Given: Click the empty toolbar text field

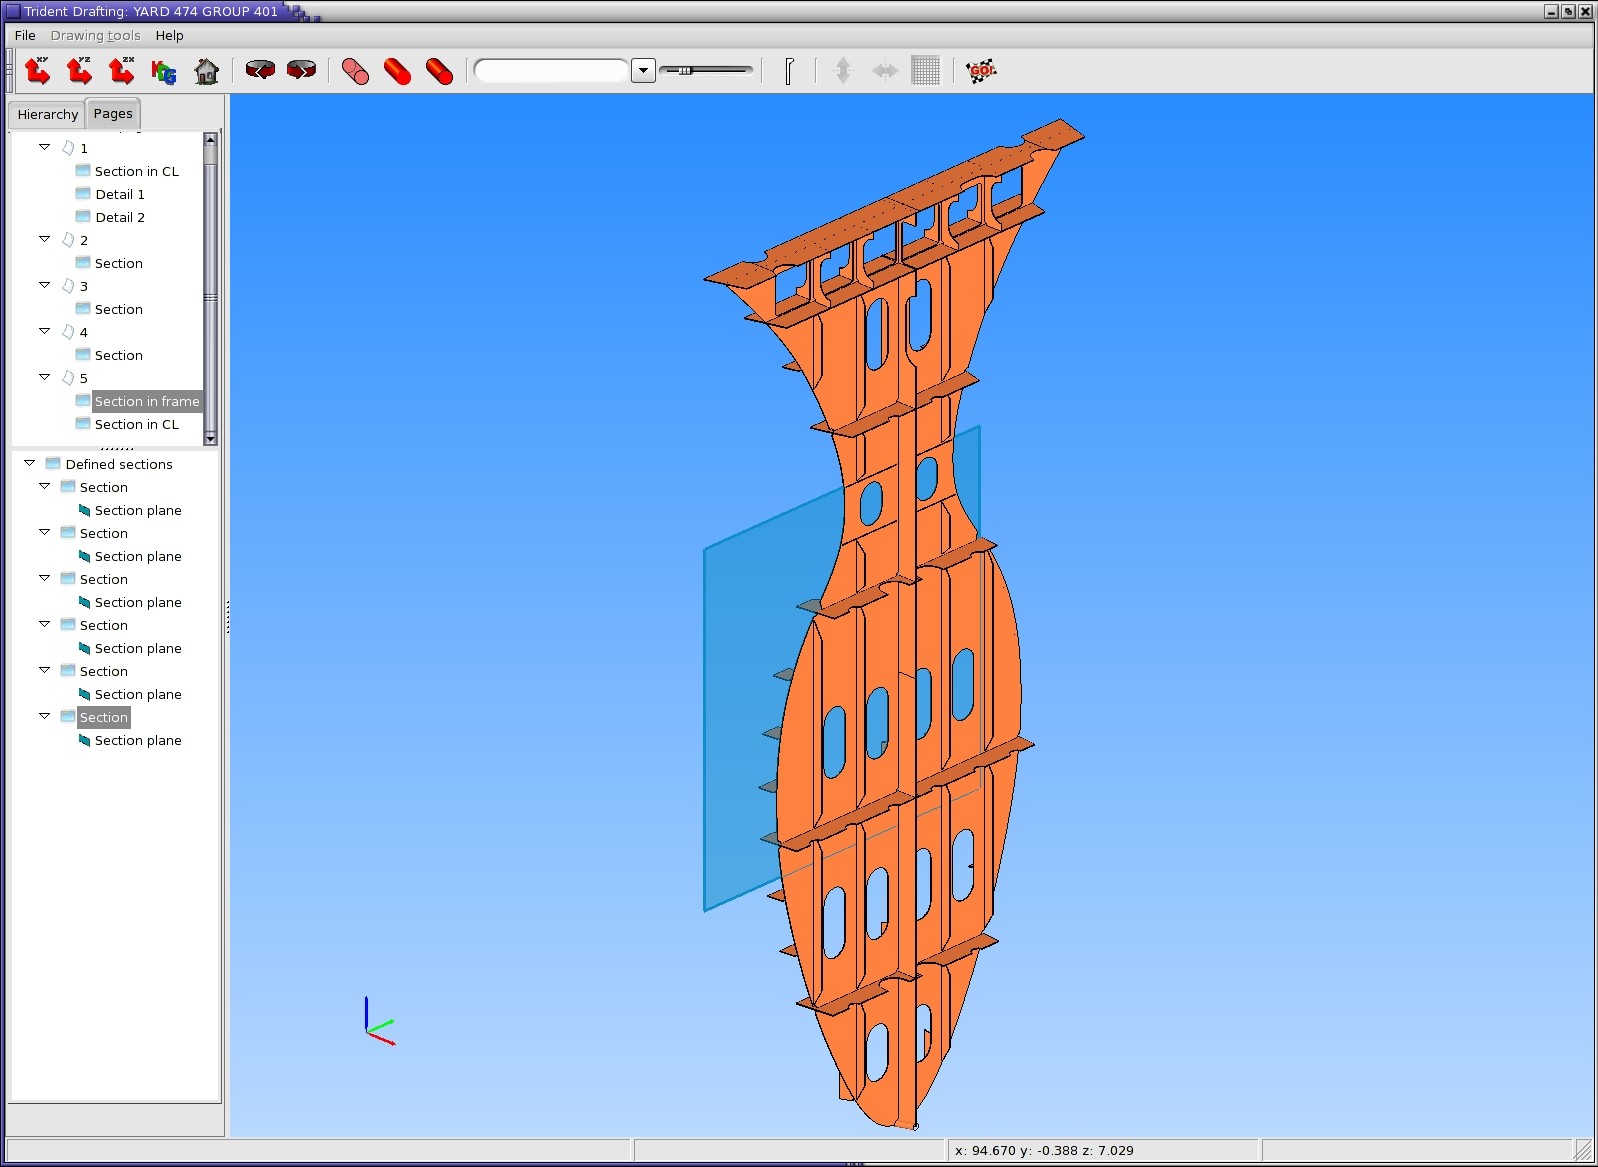Looking at the screenshot, I should 551,71.
